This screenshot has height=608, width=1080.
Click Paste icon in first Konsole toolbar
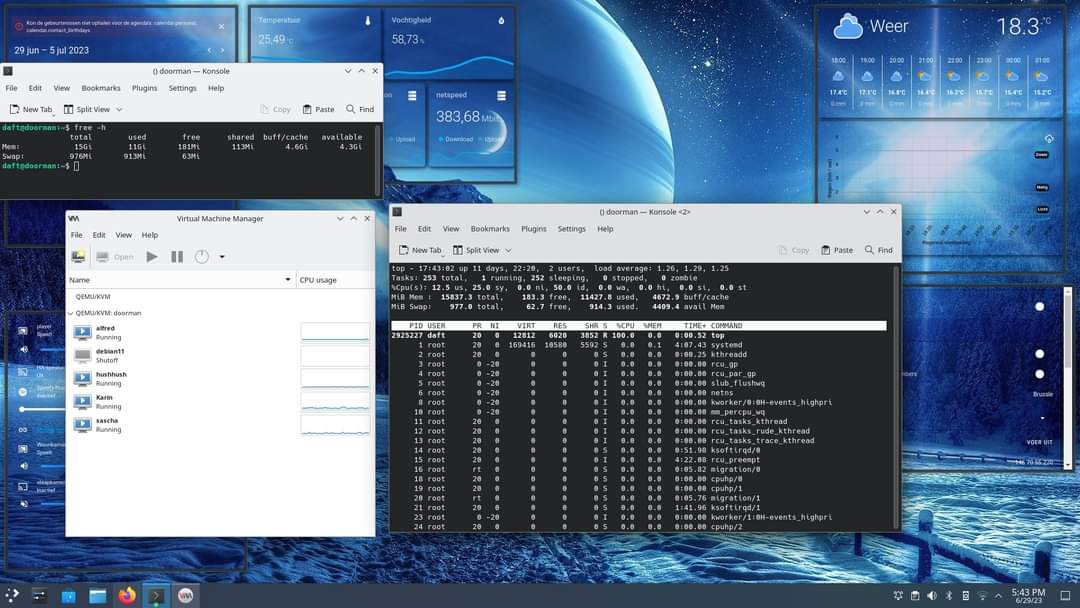click(x=307, y=109)
